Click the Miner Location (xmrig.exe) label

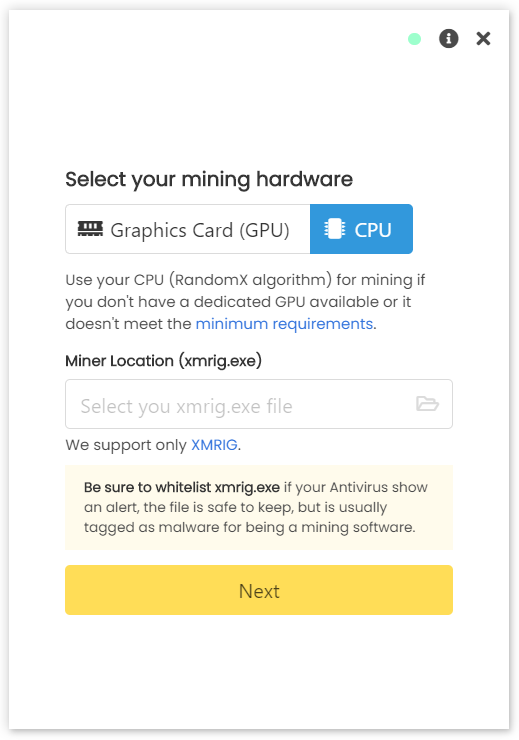pyautogui.click(x=163, y=361)
